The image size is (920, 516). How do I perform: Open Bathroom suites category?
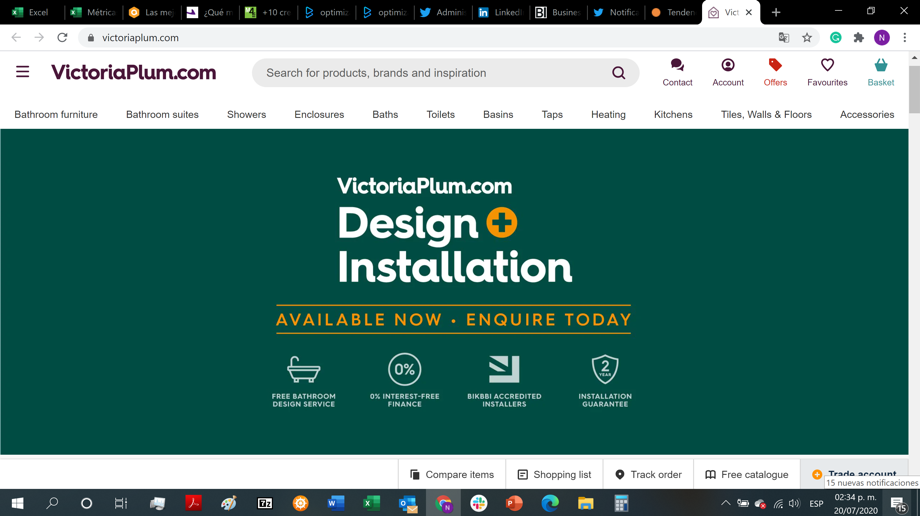(x=162, y=114)
